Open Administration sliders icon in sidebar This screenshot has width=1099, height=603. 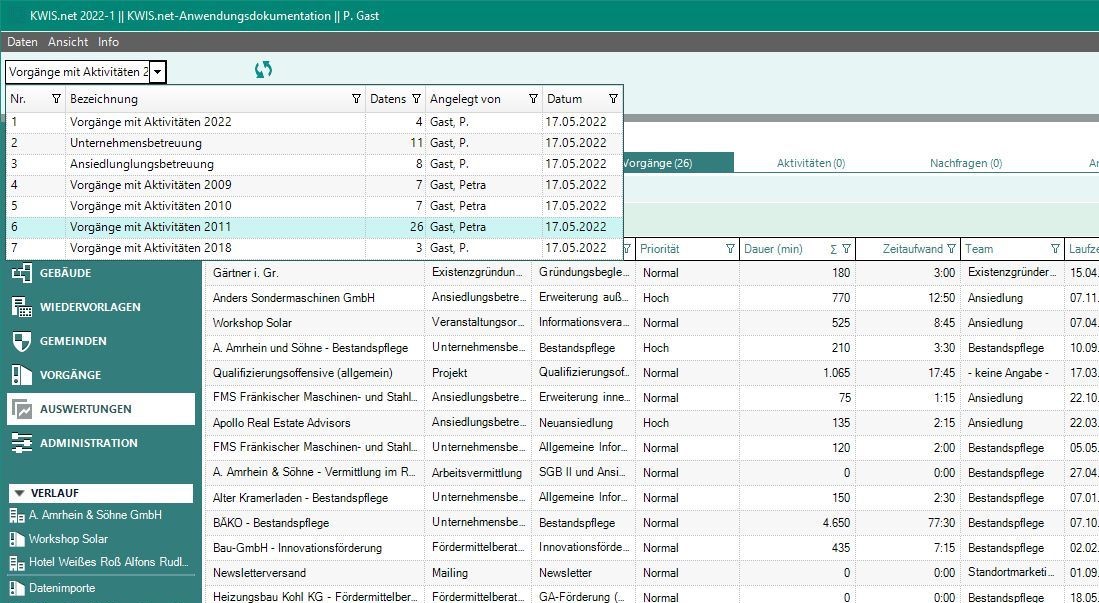22,442
